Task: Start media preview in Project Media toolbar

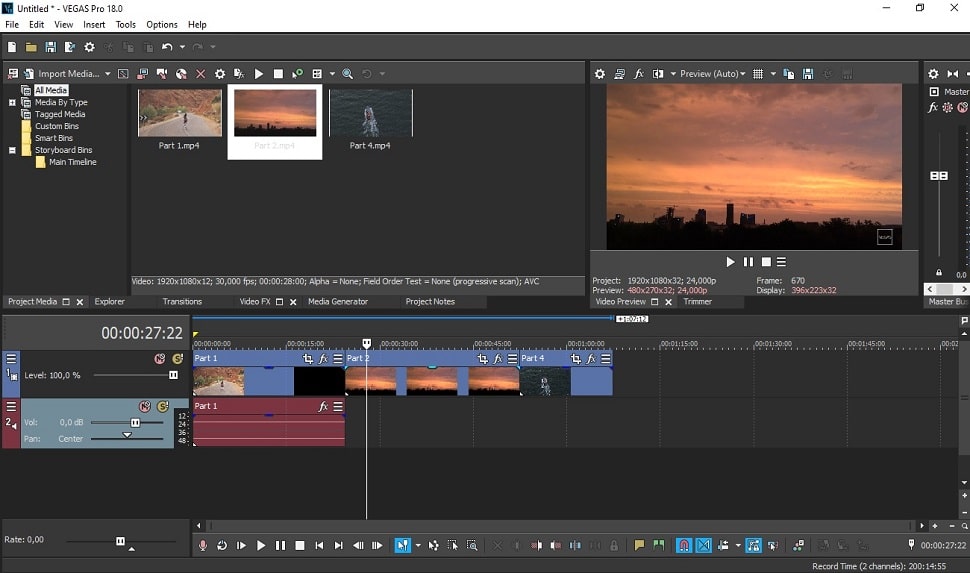Action: (259, 74)
